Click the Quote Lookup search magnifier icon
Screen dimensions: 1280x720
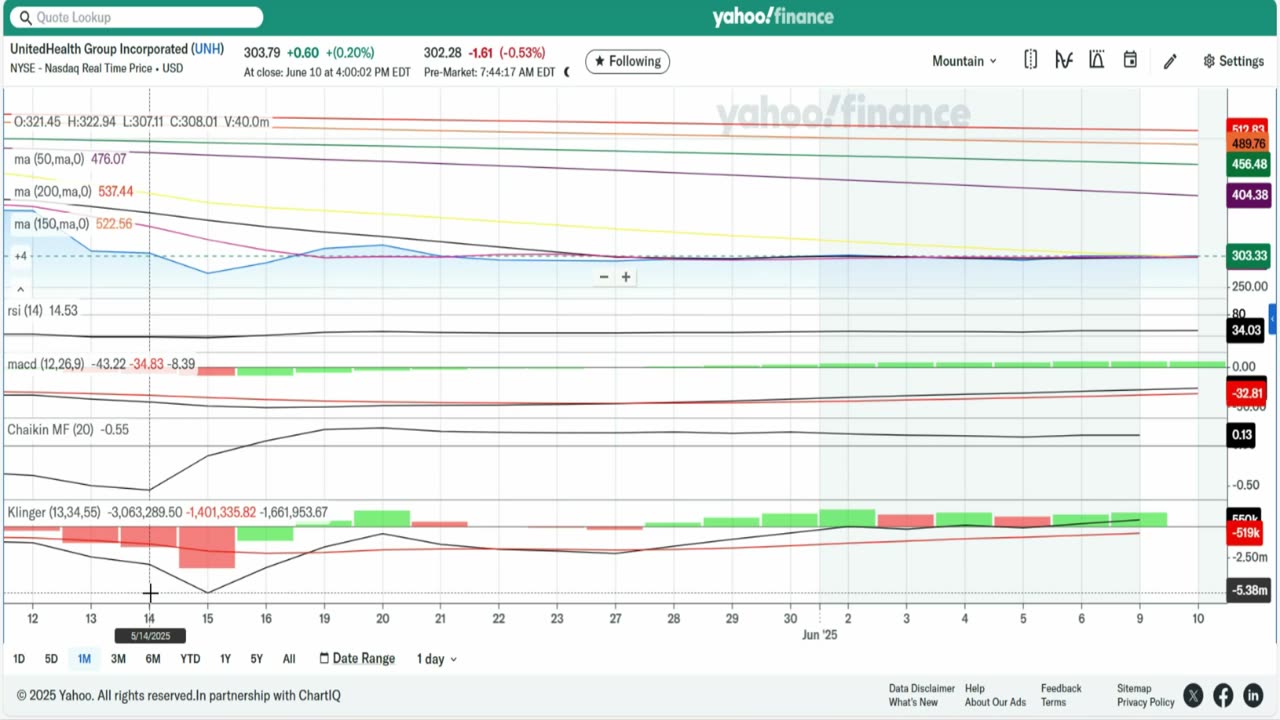24,18
